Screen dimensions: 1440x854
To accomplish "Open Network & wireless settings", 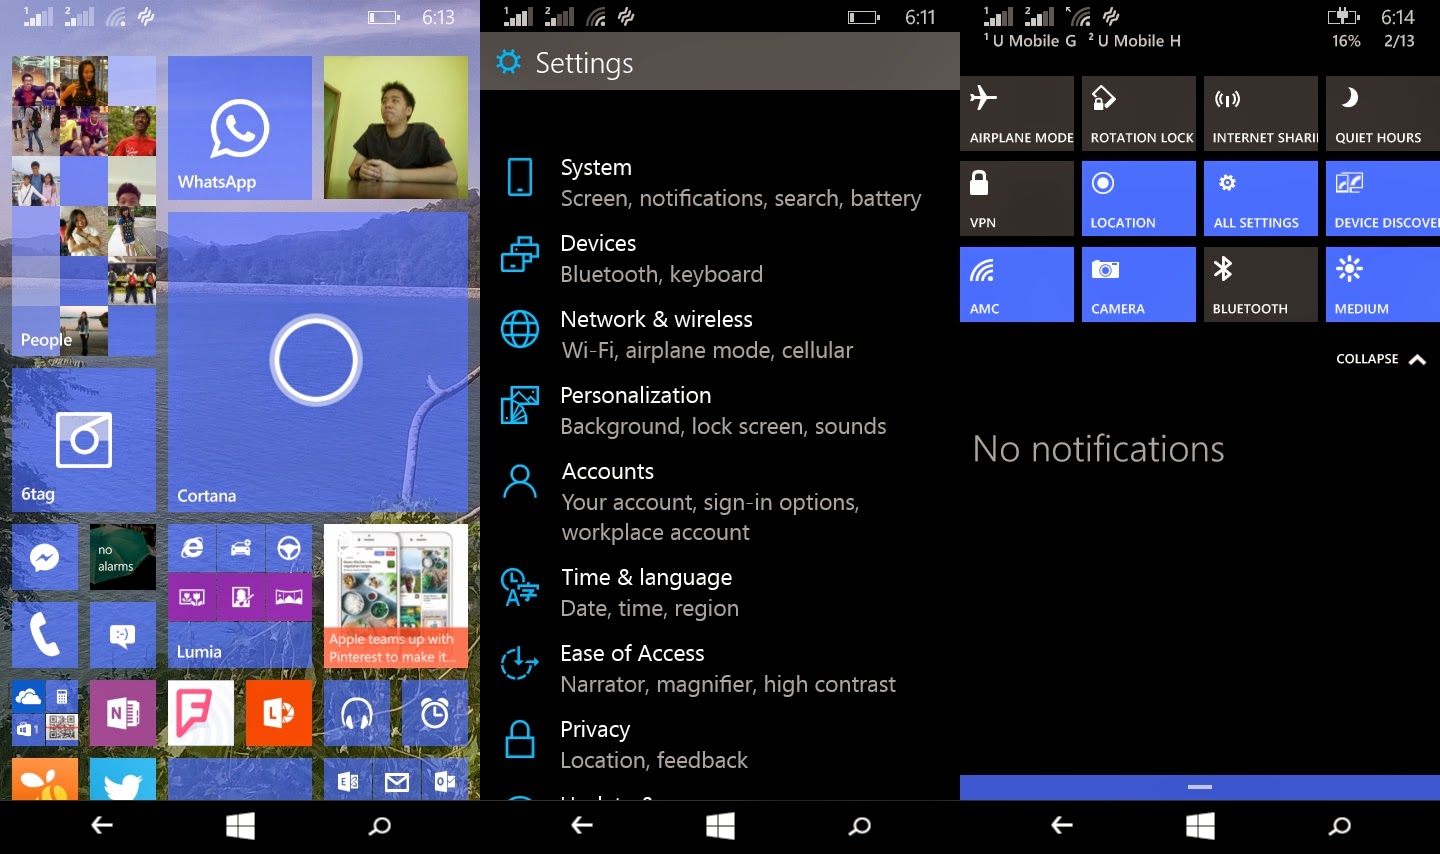I will coord(720,335).
